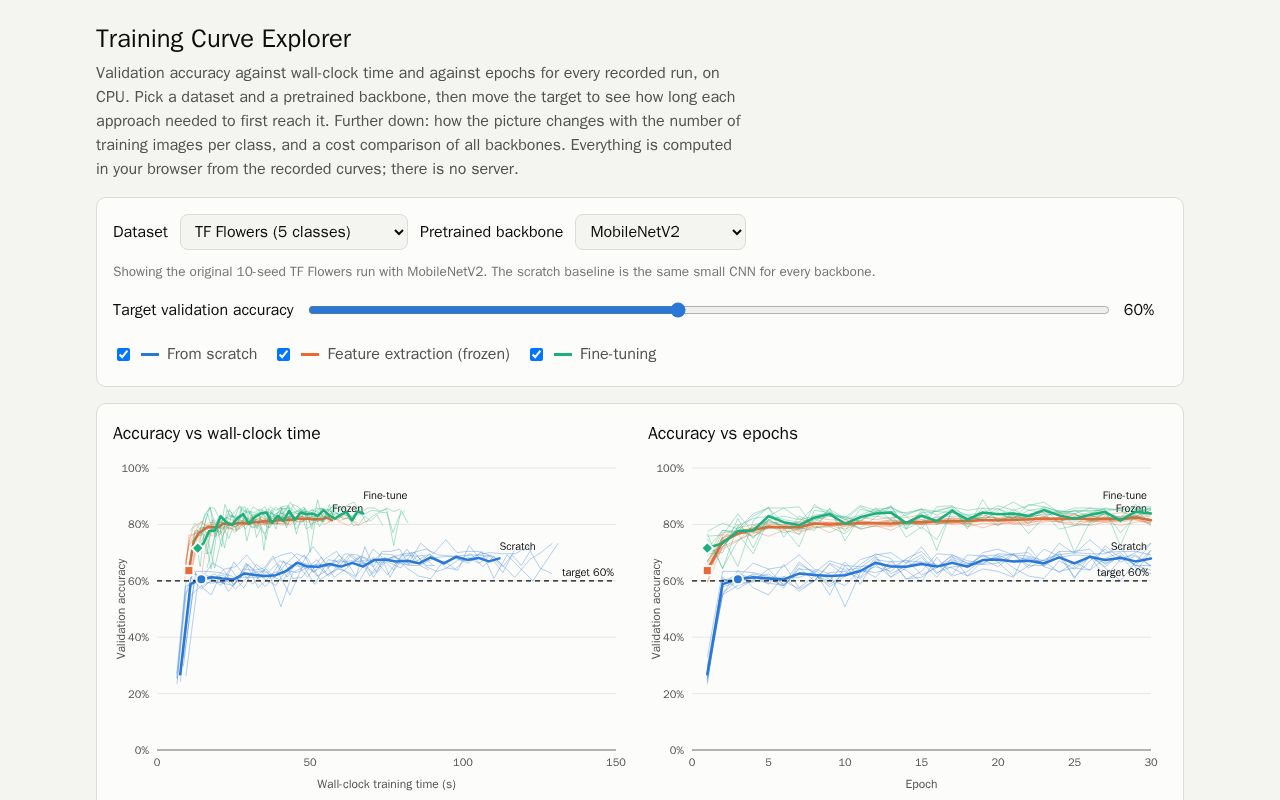Click the blue circle marker in epochs chart
Image resolution: width=1280 pixels, height=800 pixels.
click(x=738, y=579)
